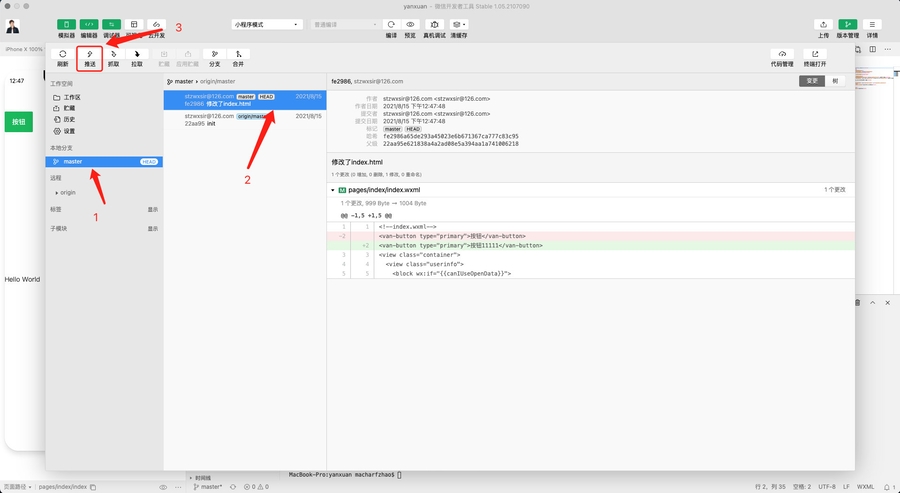Viewport: 900px width, 493px height.
Task: Click 显示 link next to 子模块
Action: pos(153,229)
